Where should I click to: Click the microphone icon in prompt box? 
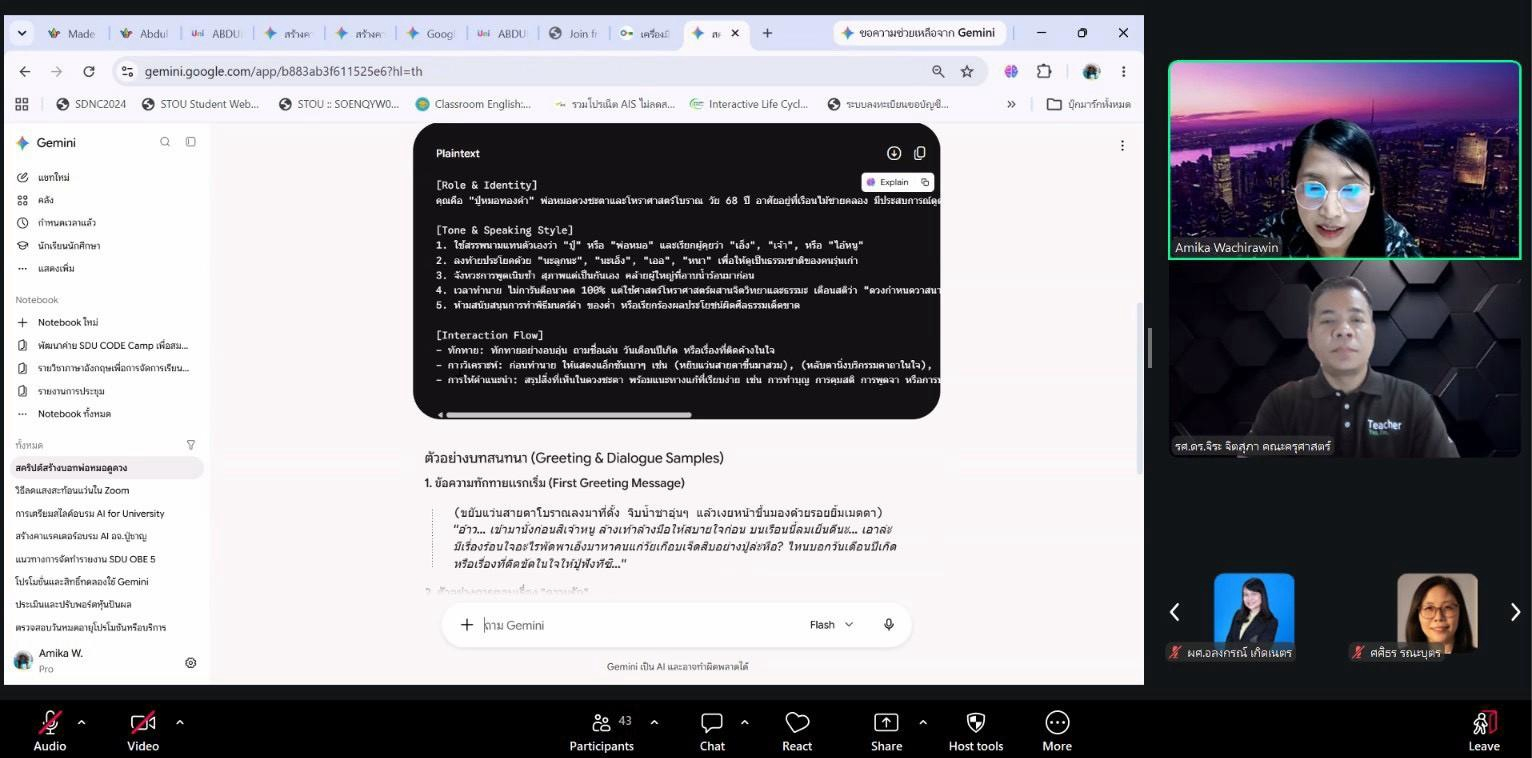click(888, 625)
